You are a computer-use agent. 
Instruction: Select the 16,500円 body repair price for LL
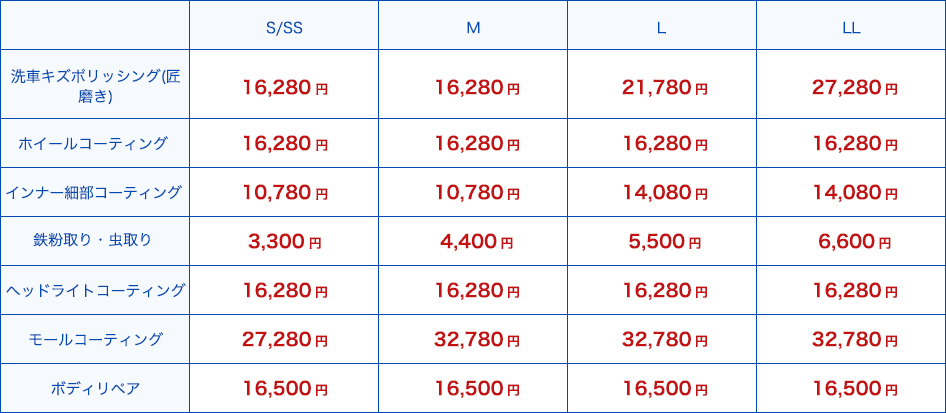[x=854, y=389]
